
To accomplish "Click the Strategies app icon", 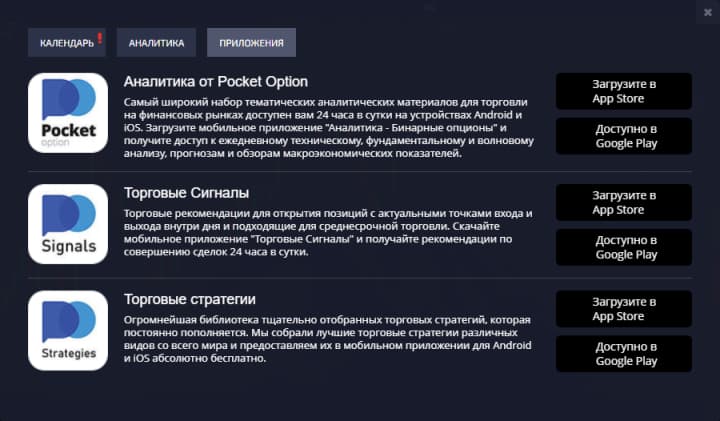I will tap(68, 330).
